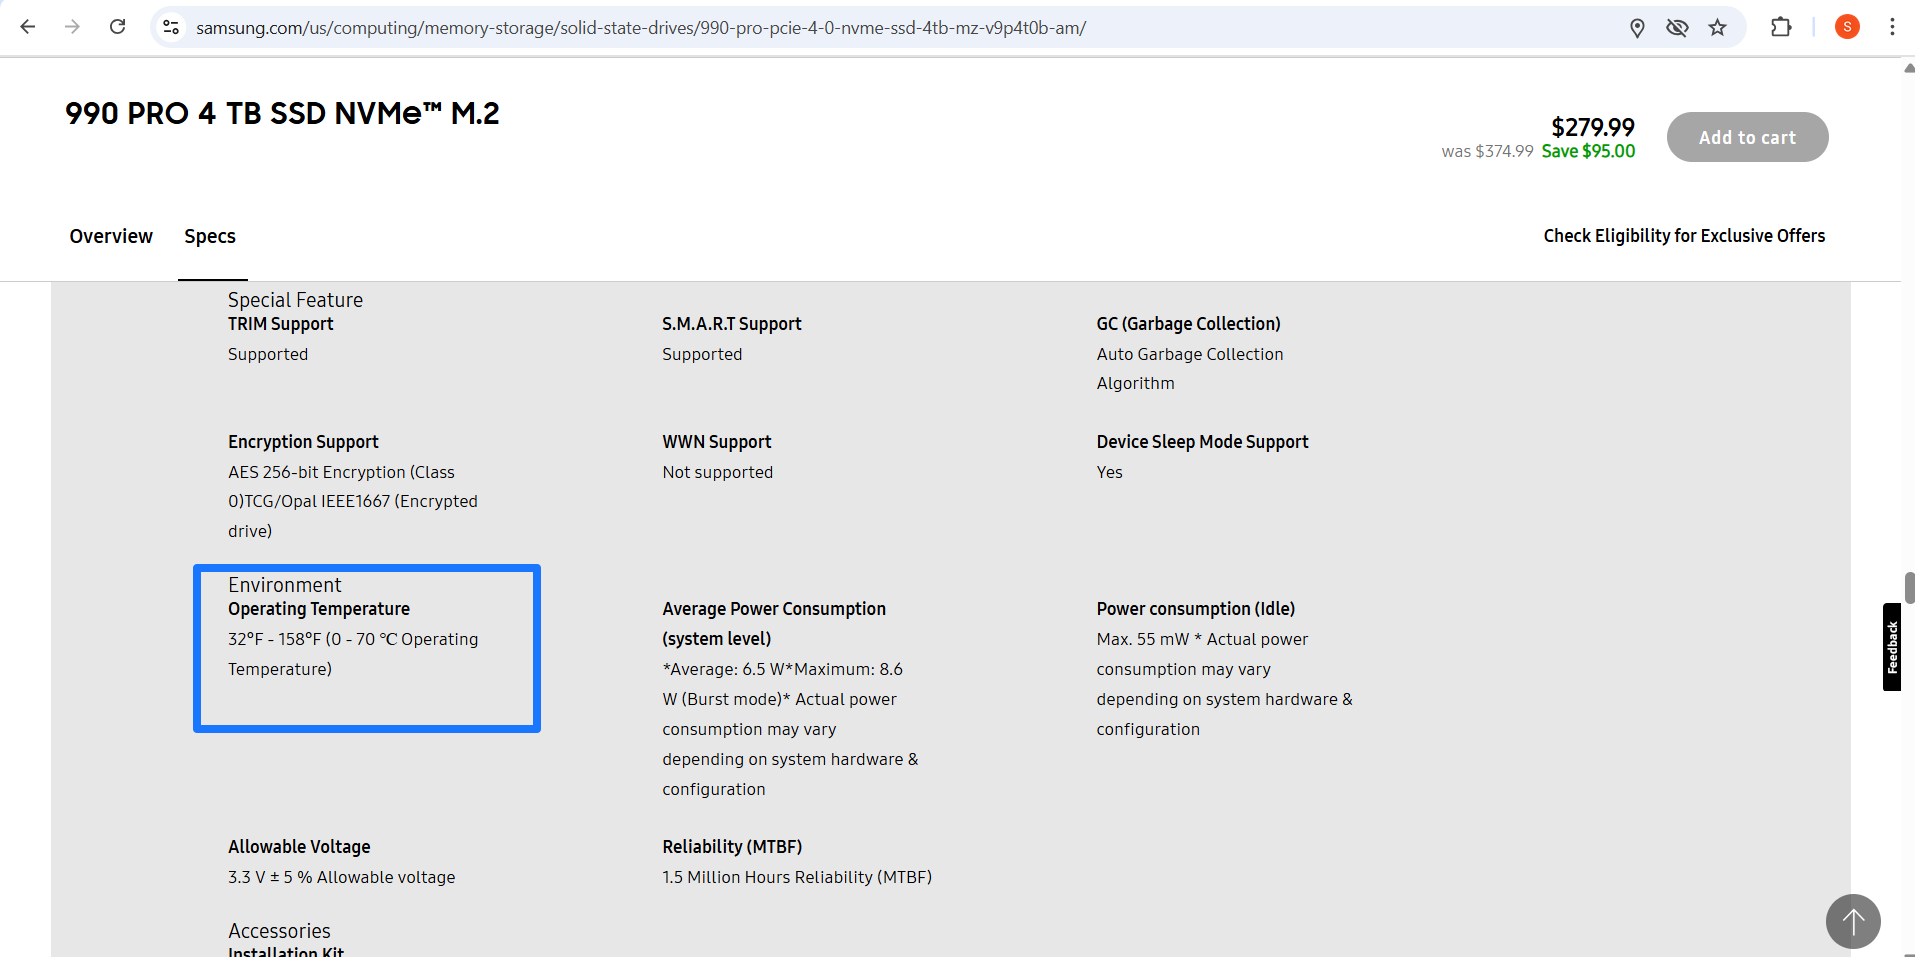Focus the address bar URL
The height and width of the screenshot is (957, 1915).
pyautogui.click(x=641, y=28)
